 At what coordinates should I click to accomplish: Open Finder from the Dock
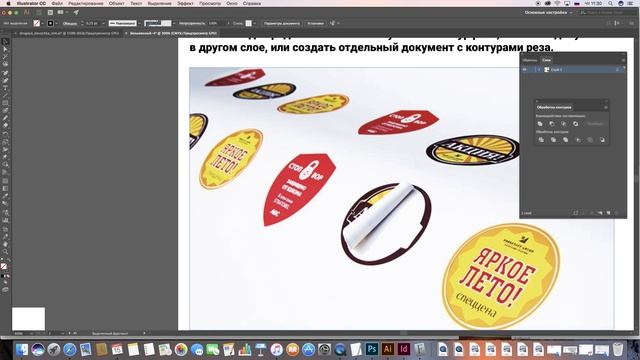tap(22, 349)
